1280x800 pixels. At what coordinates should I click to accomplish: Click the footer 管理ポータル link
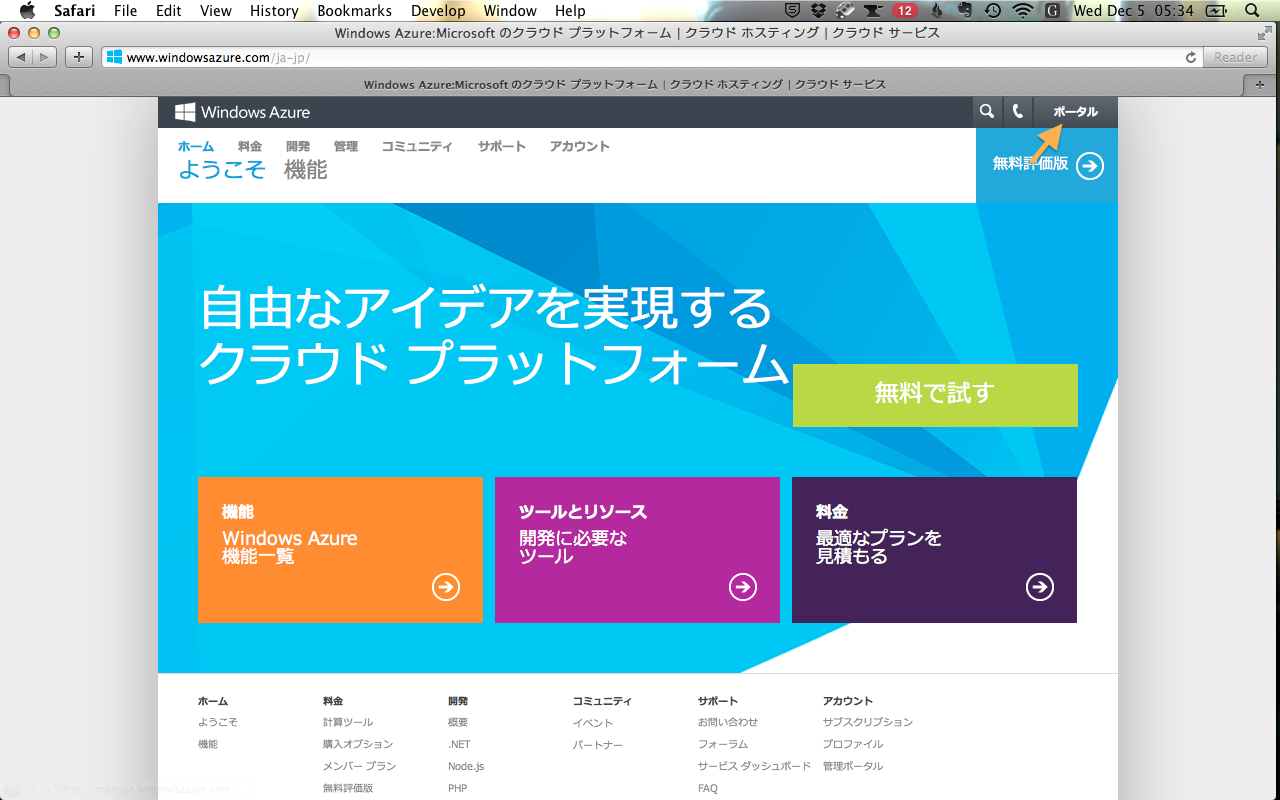point(853,766)
